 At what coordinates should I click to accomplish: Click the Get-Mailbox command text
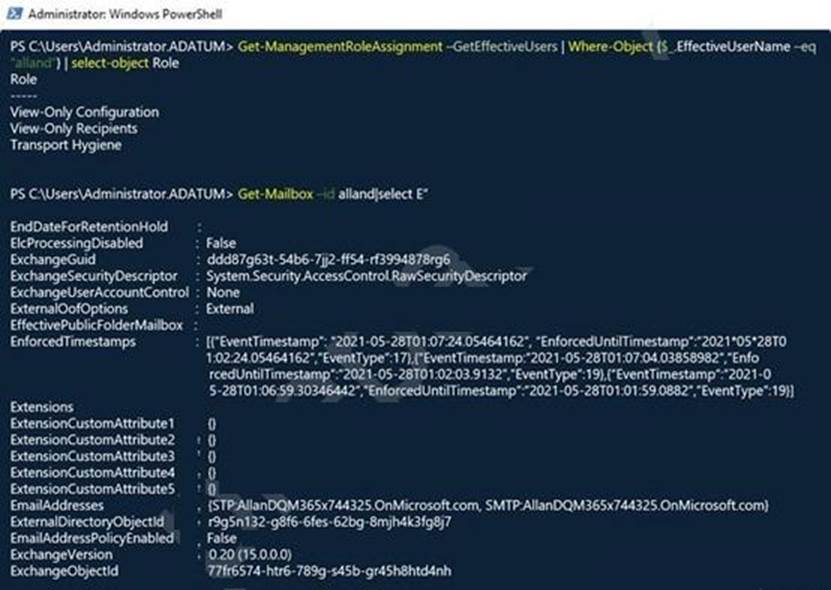[273, 193]
